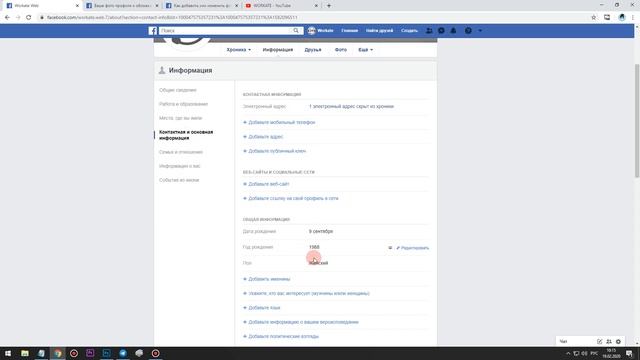Viewport: 640px width, 360px height.
Task: Open the Chrome three-dot menu
Action: 633,18
